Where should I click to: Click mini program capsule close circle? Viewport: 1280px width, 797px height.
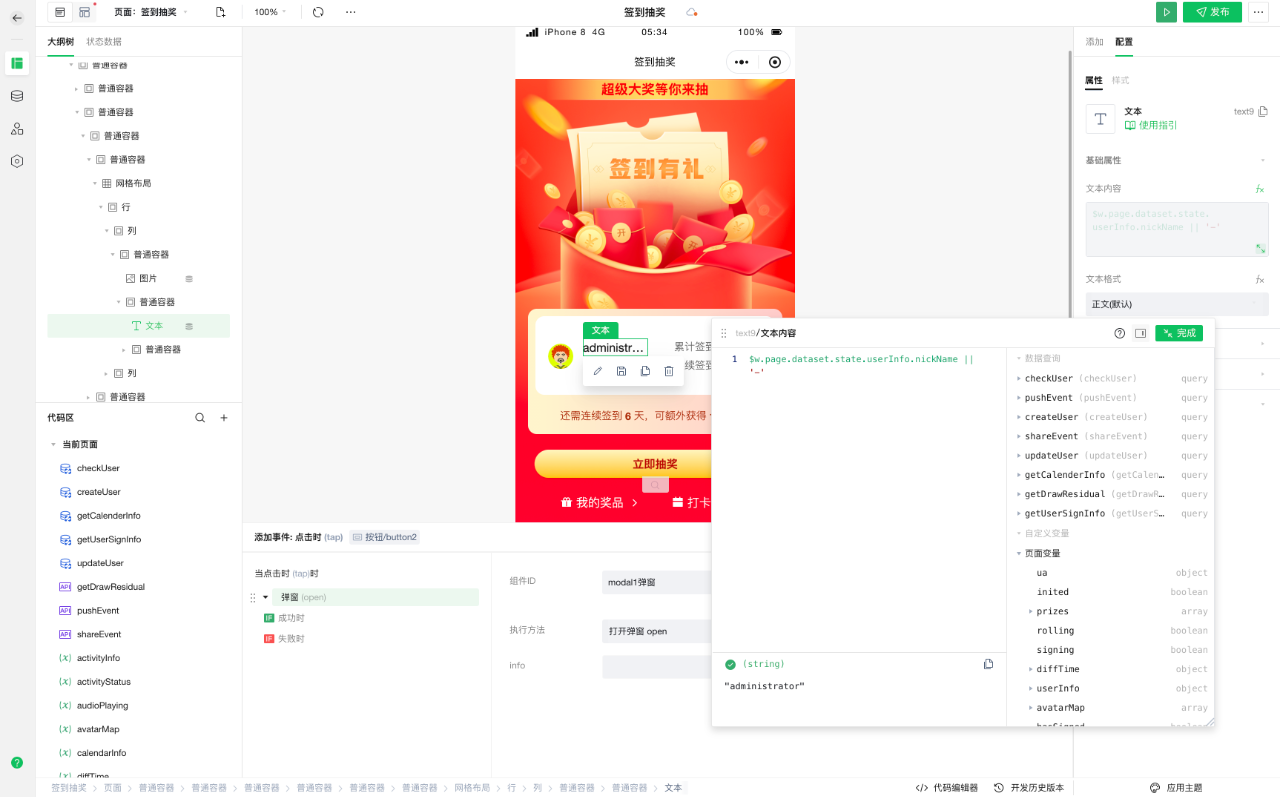pyautogui.click(x=775, y=62)
